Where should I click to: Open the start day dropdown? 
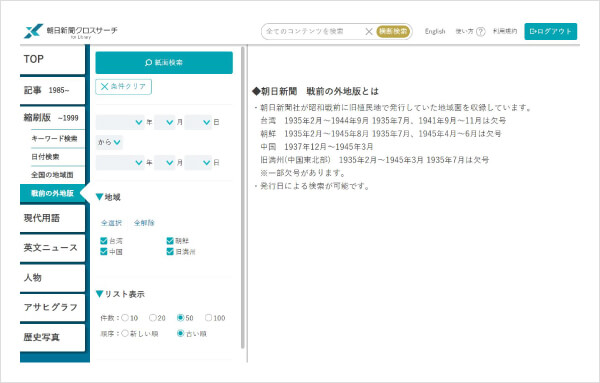tap(198, 122)
